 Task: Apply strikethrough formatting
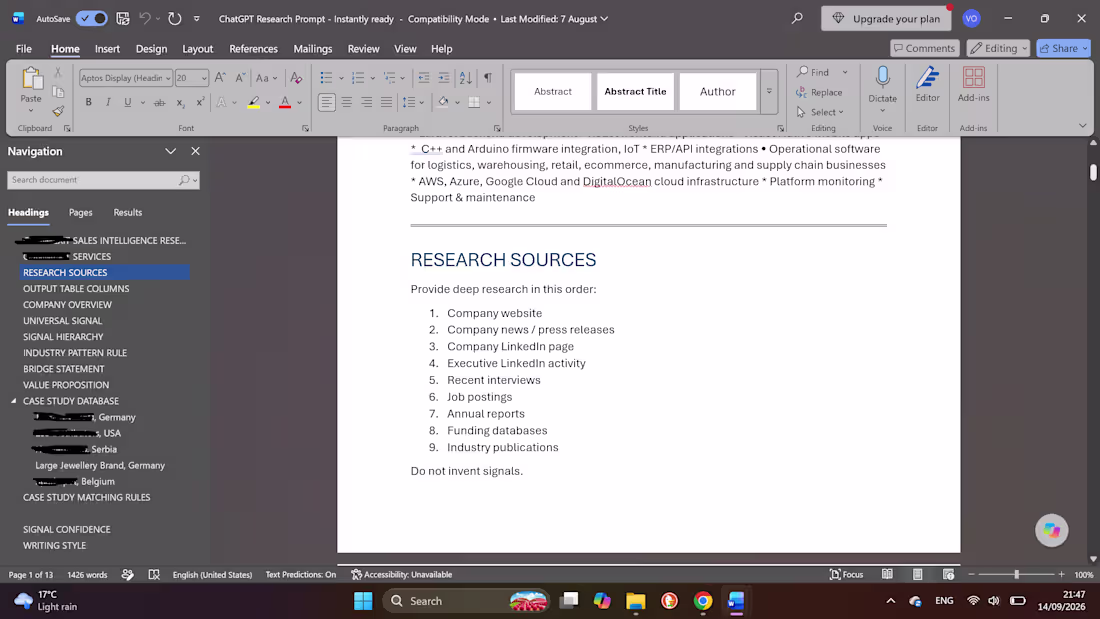click(x=159, y=102)
